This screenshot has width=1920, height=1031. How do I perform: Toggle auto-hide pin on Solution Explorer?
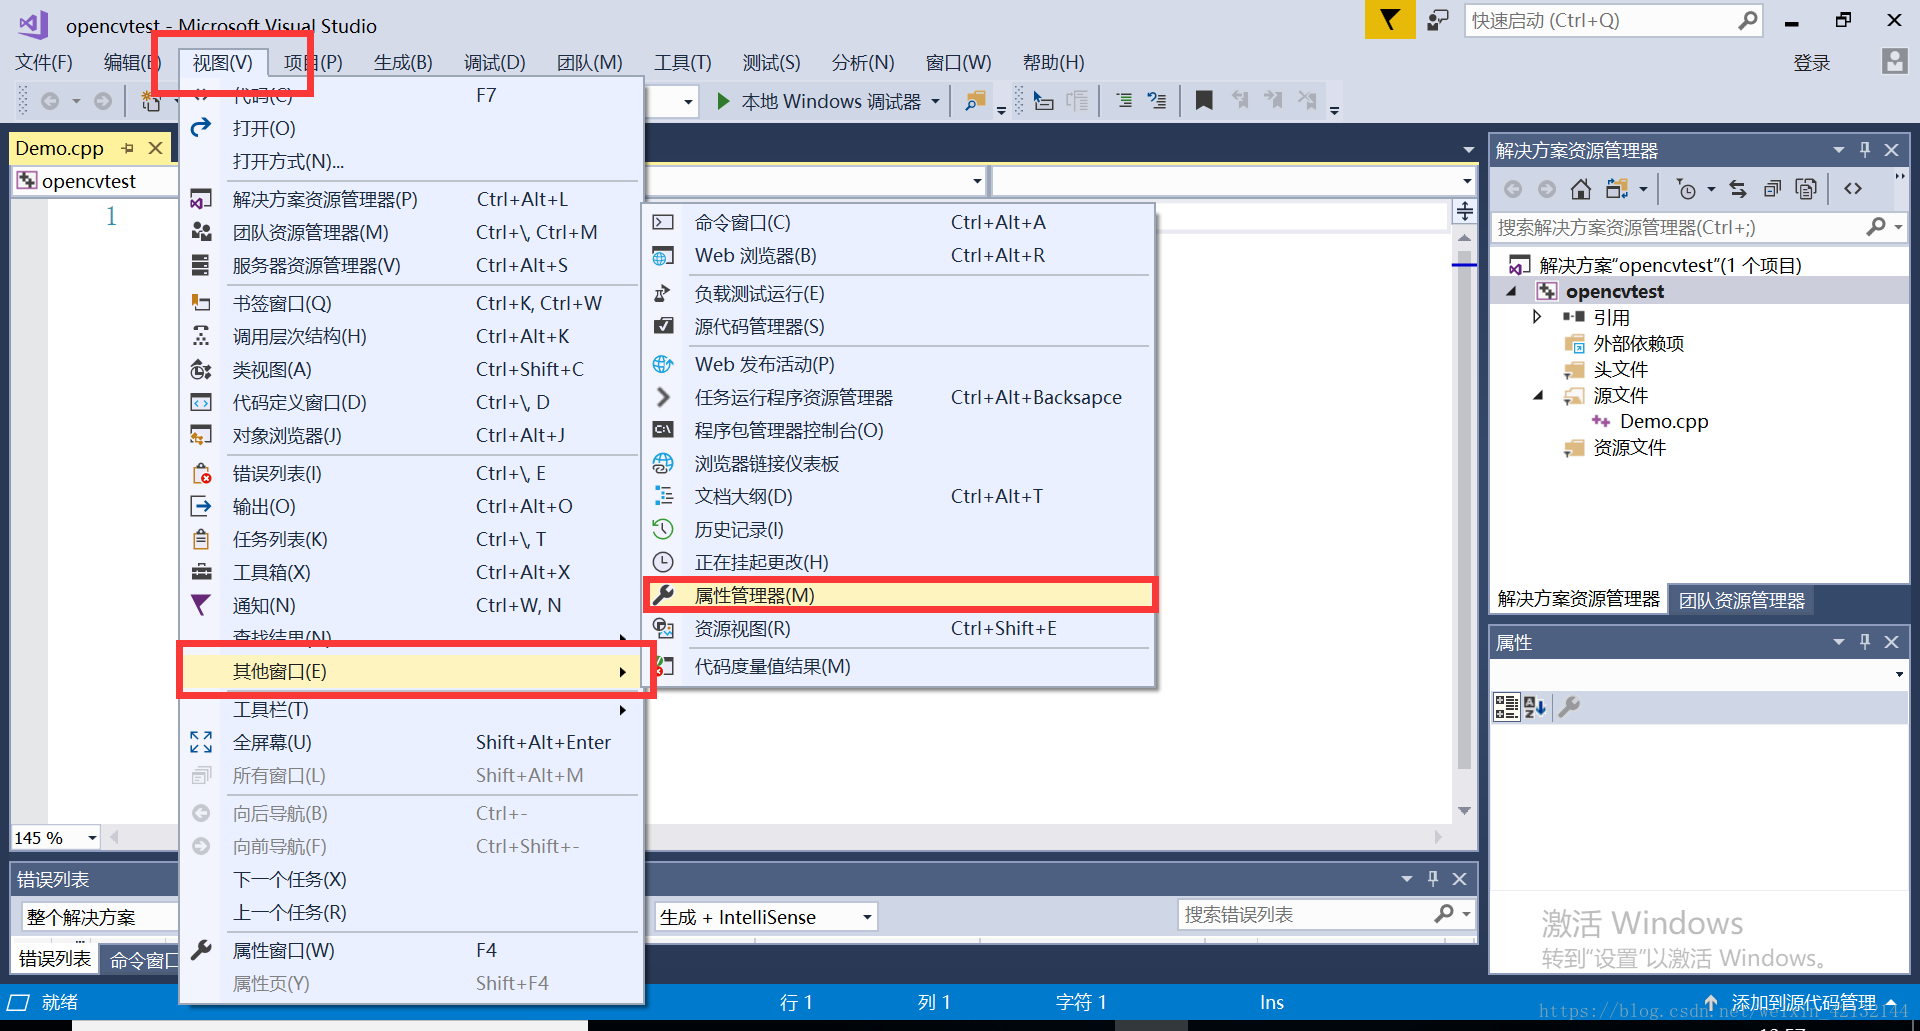point(1864,149)
